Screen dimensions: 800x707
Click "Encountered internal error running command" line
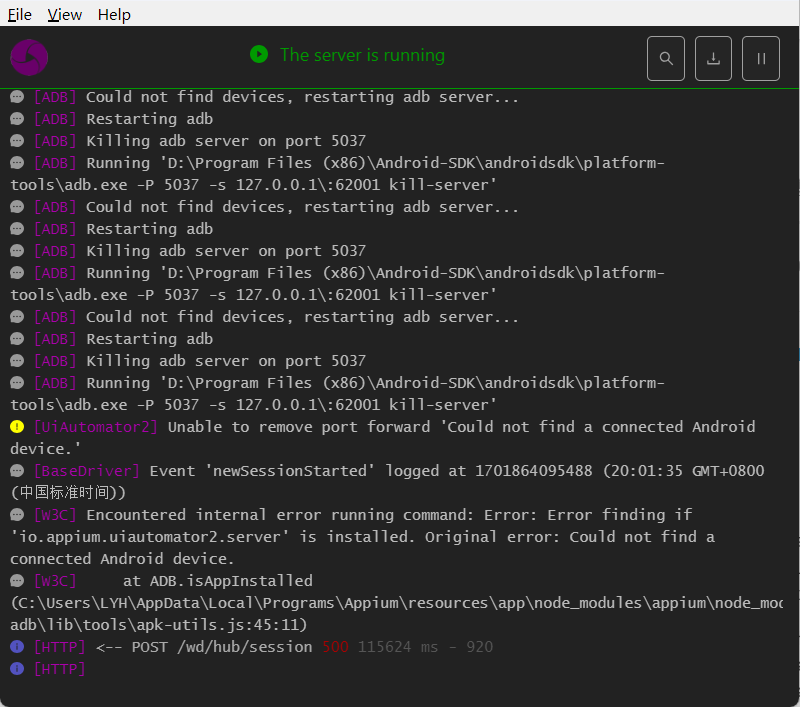pos(280,514)
